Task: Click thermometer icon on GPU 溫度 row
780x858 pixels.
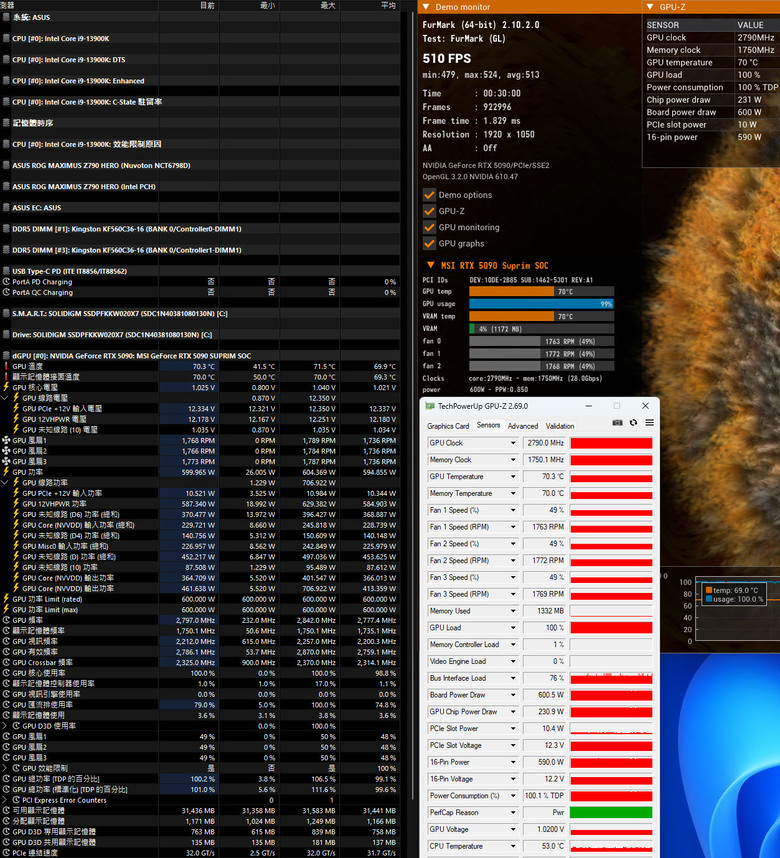Action: [x=6, y=366]
